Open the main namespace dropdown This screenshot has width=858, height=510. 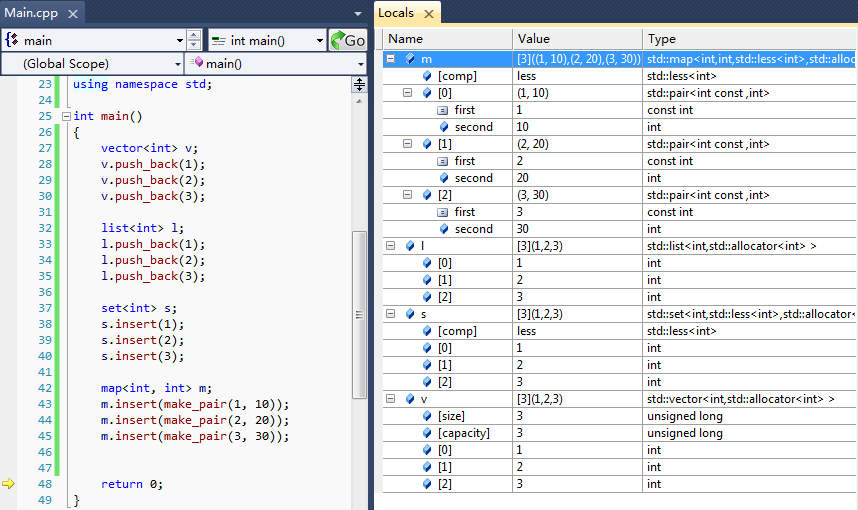[x=179, y=40]
